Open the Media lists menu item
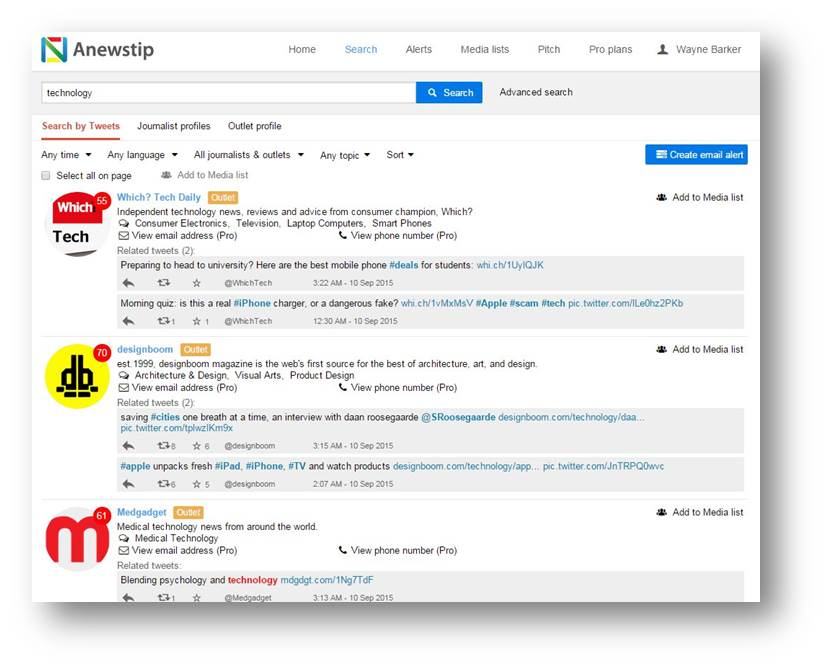The image size is (825, 667). pos(484,50)
